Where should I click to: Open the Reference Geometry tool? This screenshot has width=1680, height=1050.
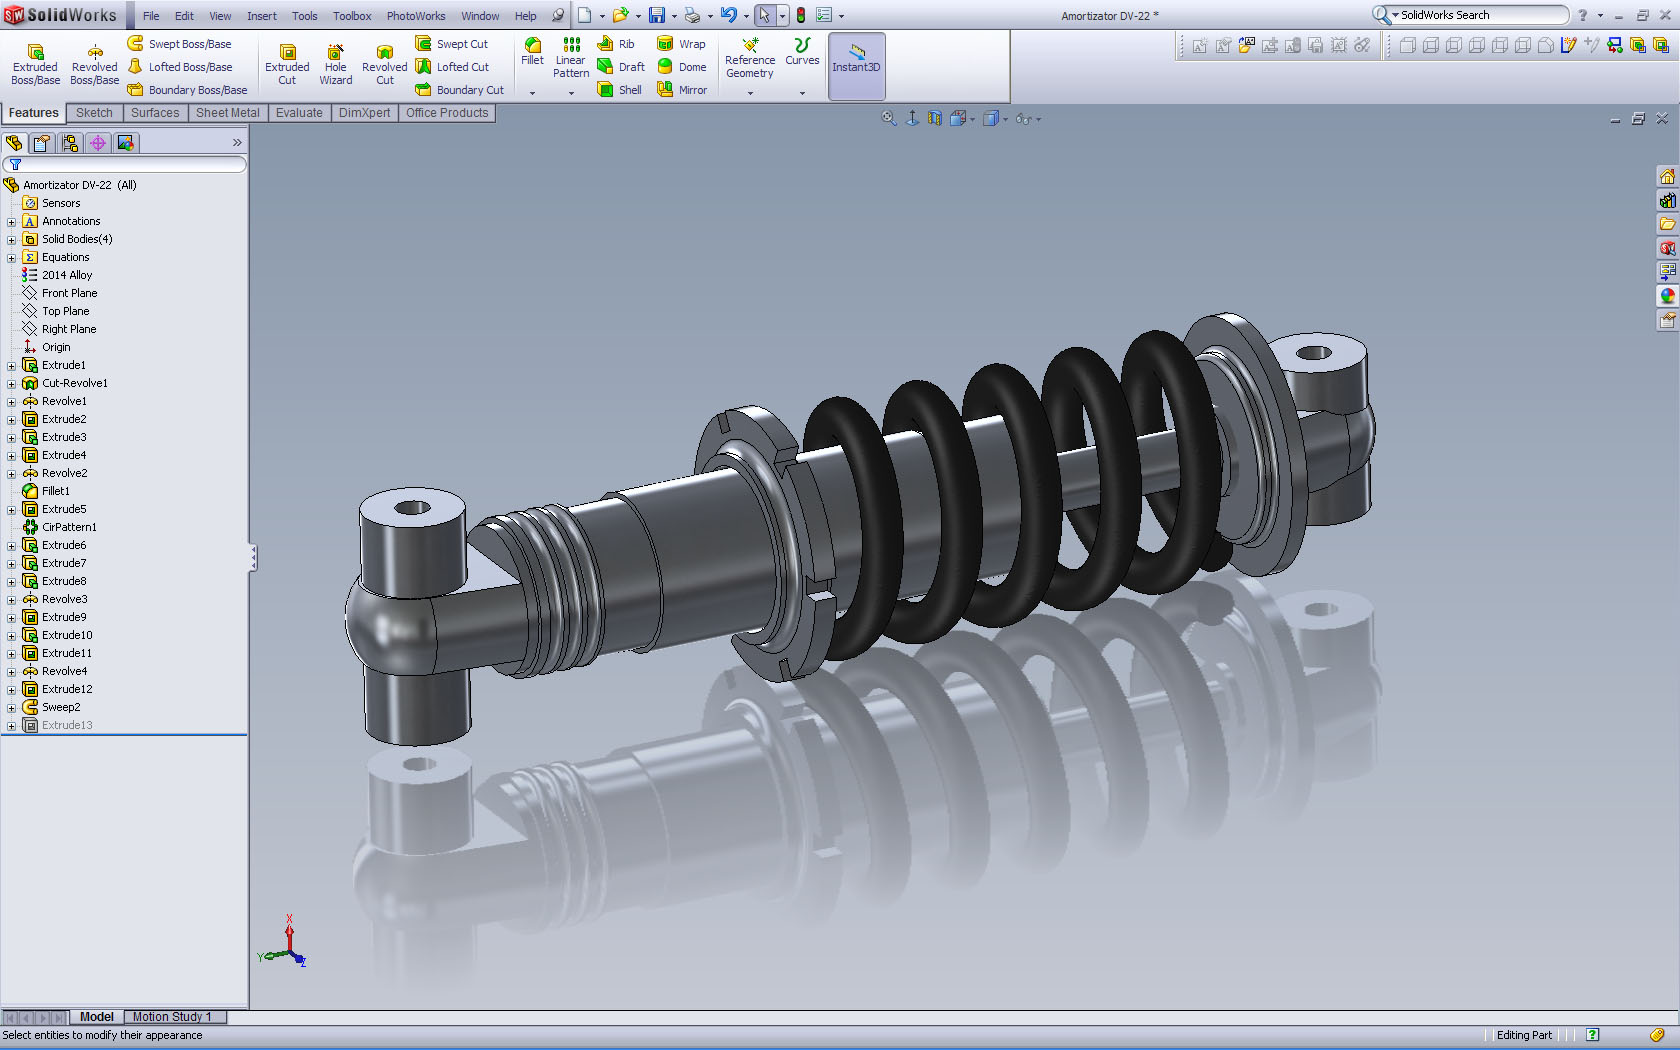pos(750,58)
